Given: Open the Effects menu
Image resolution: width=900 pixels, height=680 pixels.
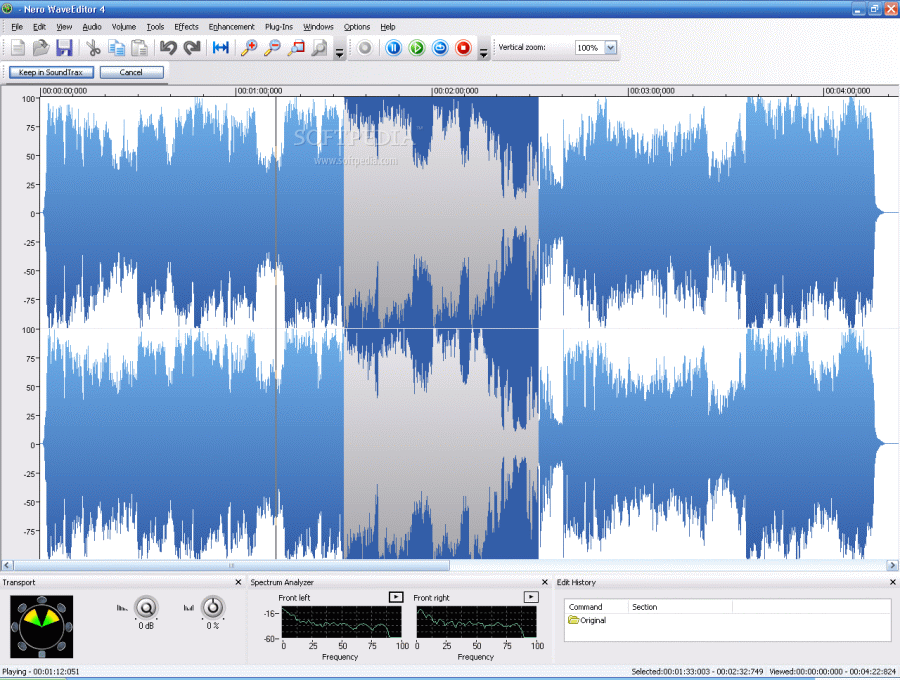Looking at the screenshot, I should [x=186, y=27].
